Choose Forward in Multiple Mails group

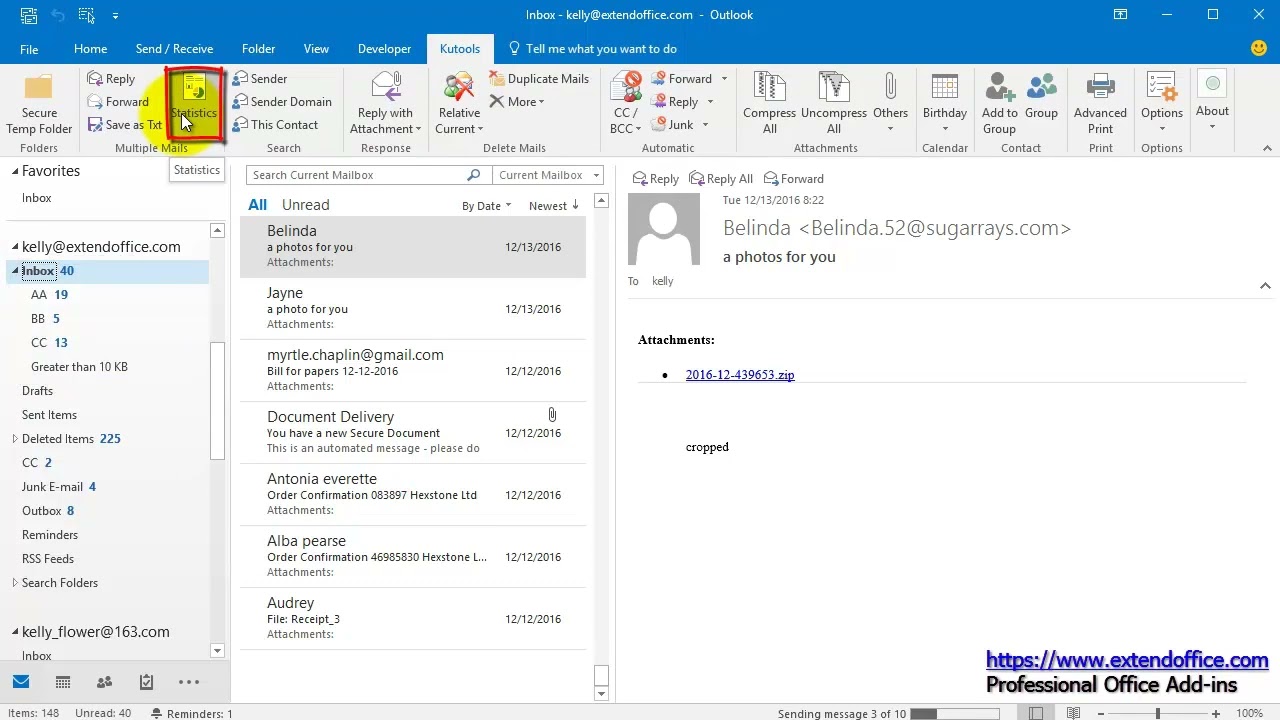pos(118,102)
